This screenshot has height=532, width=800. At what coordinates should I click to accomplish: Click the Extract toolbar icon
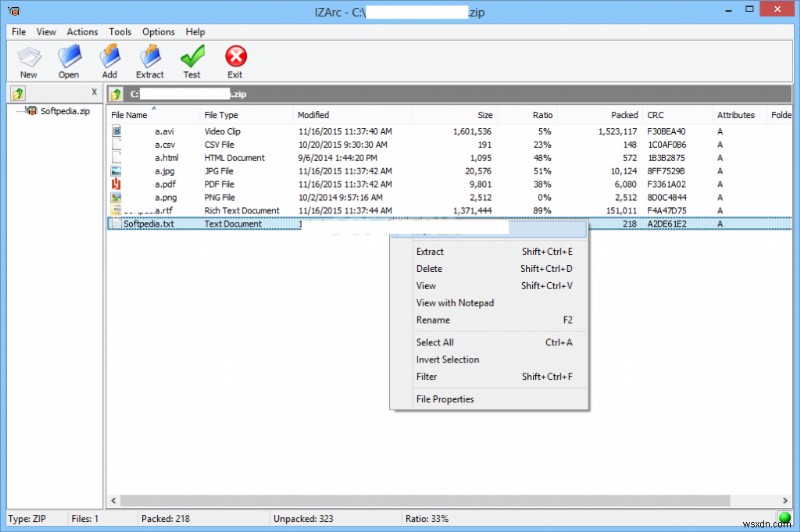(x=150, y=56)
